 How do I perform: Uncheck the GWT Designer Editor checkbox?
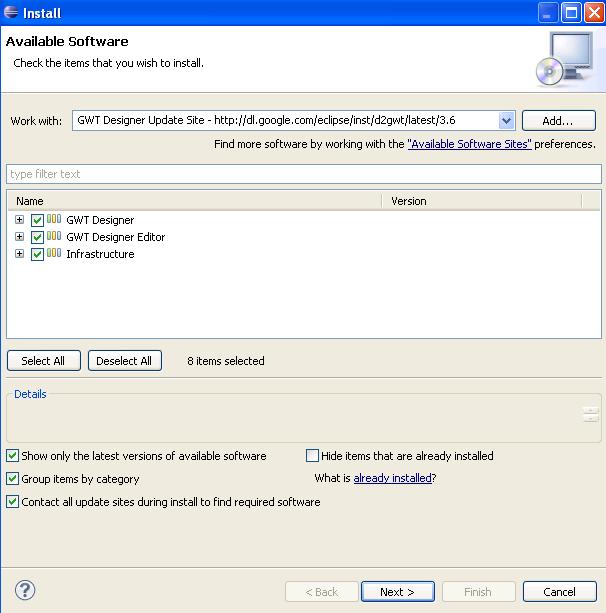click(x=37, y=237)
